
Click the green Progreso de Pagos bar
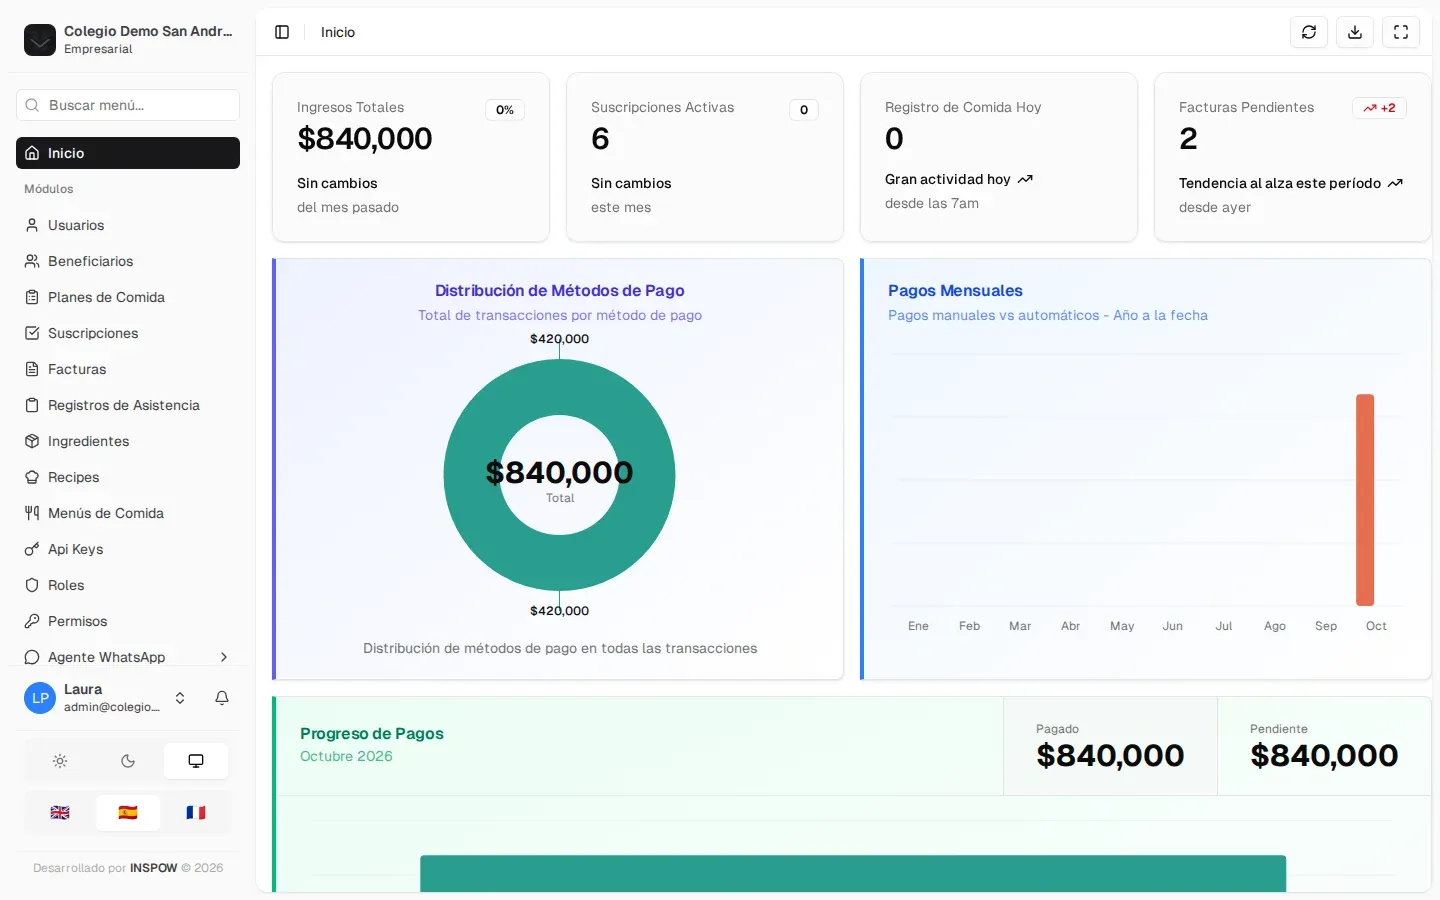[x=853, y=873]
